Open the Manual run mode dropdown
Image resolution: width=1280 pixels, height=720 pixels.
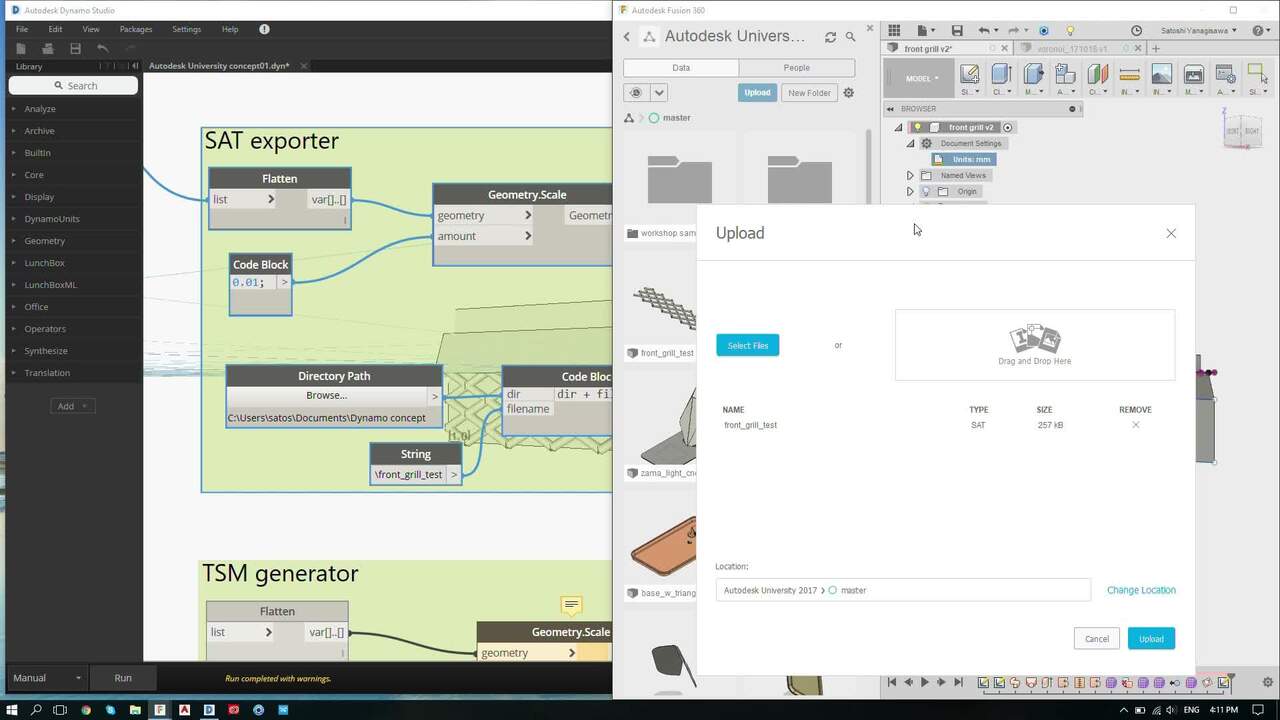pyautogui.click(x=47, y=678)
